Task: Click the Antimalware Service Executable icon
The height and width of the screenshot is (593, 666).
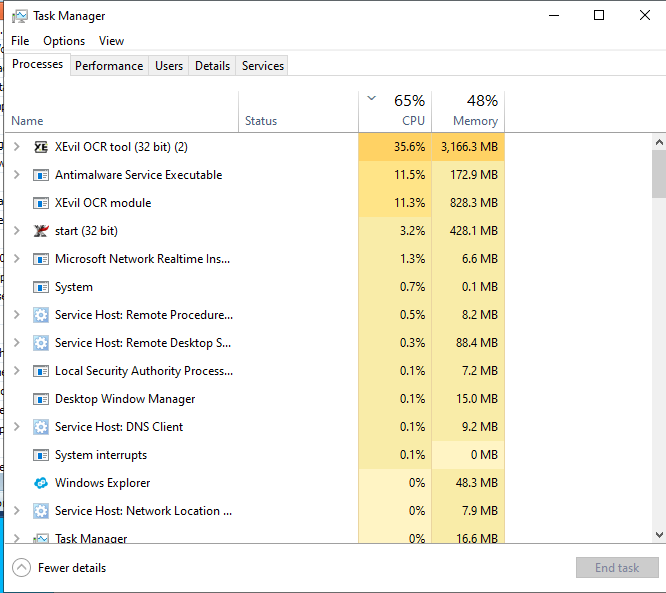Action: 41,175
